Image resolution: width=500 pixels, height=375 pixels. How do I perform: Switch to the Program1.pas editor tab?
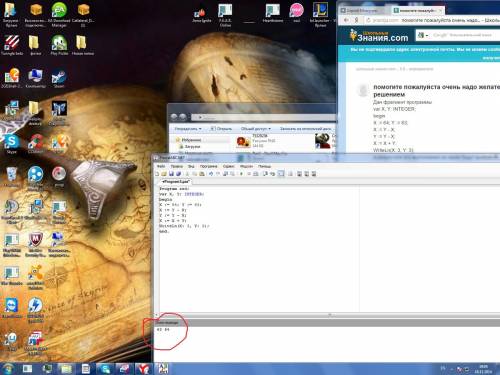pyautogui.click(x=175, y=182)
